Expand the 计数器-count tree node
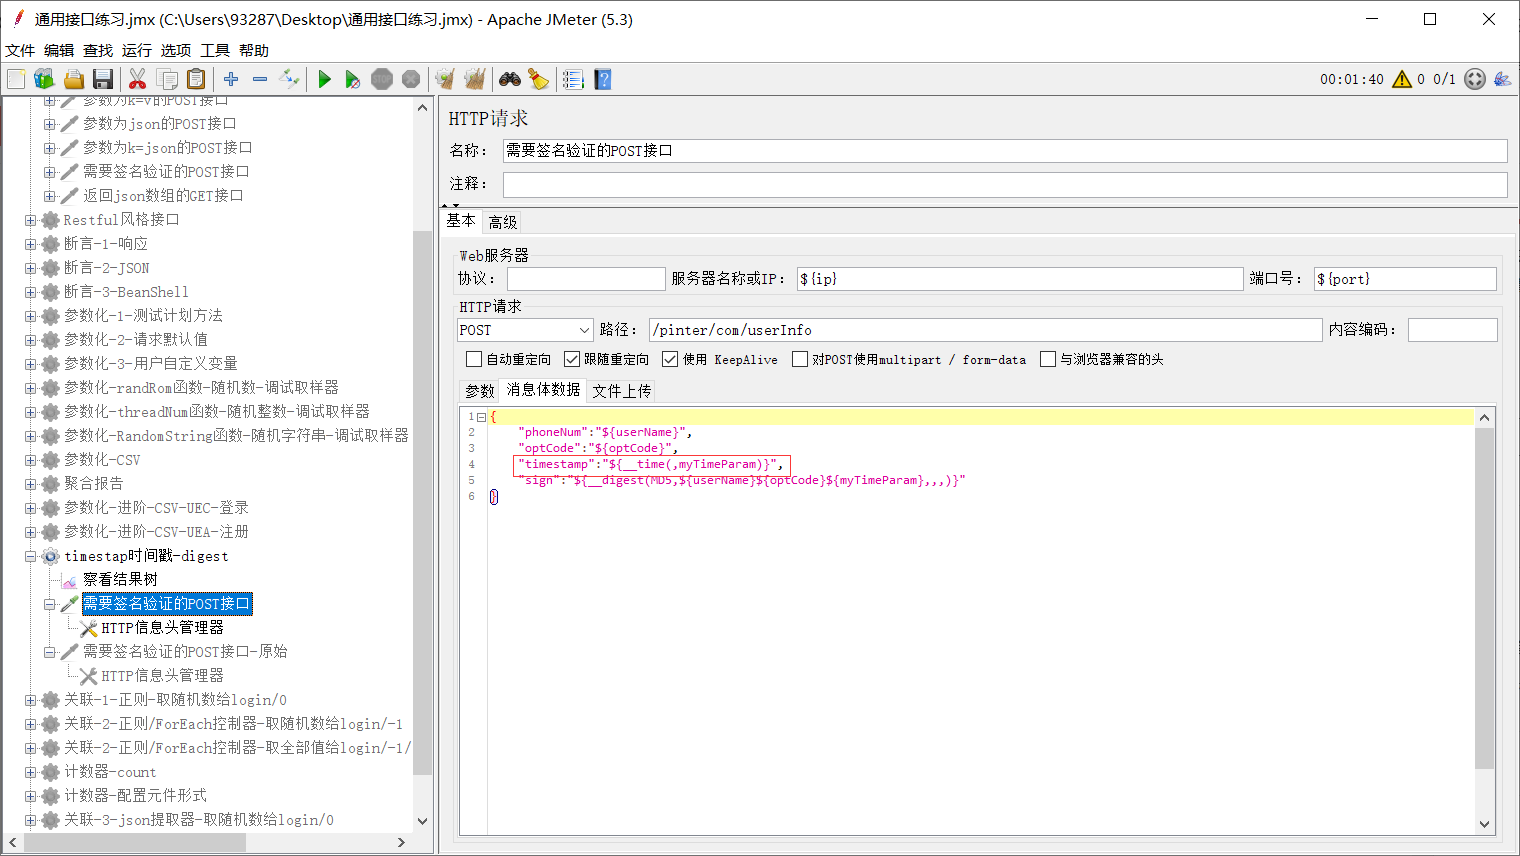The width and height of the screenshot is (1520, 856). pyautogui.click(x=30, y=772)
